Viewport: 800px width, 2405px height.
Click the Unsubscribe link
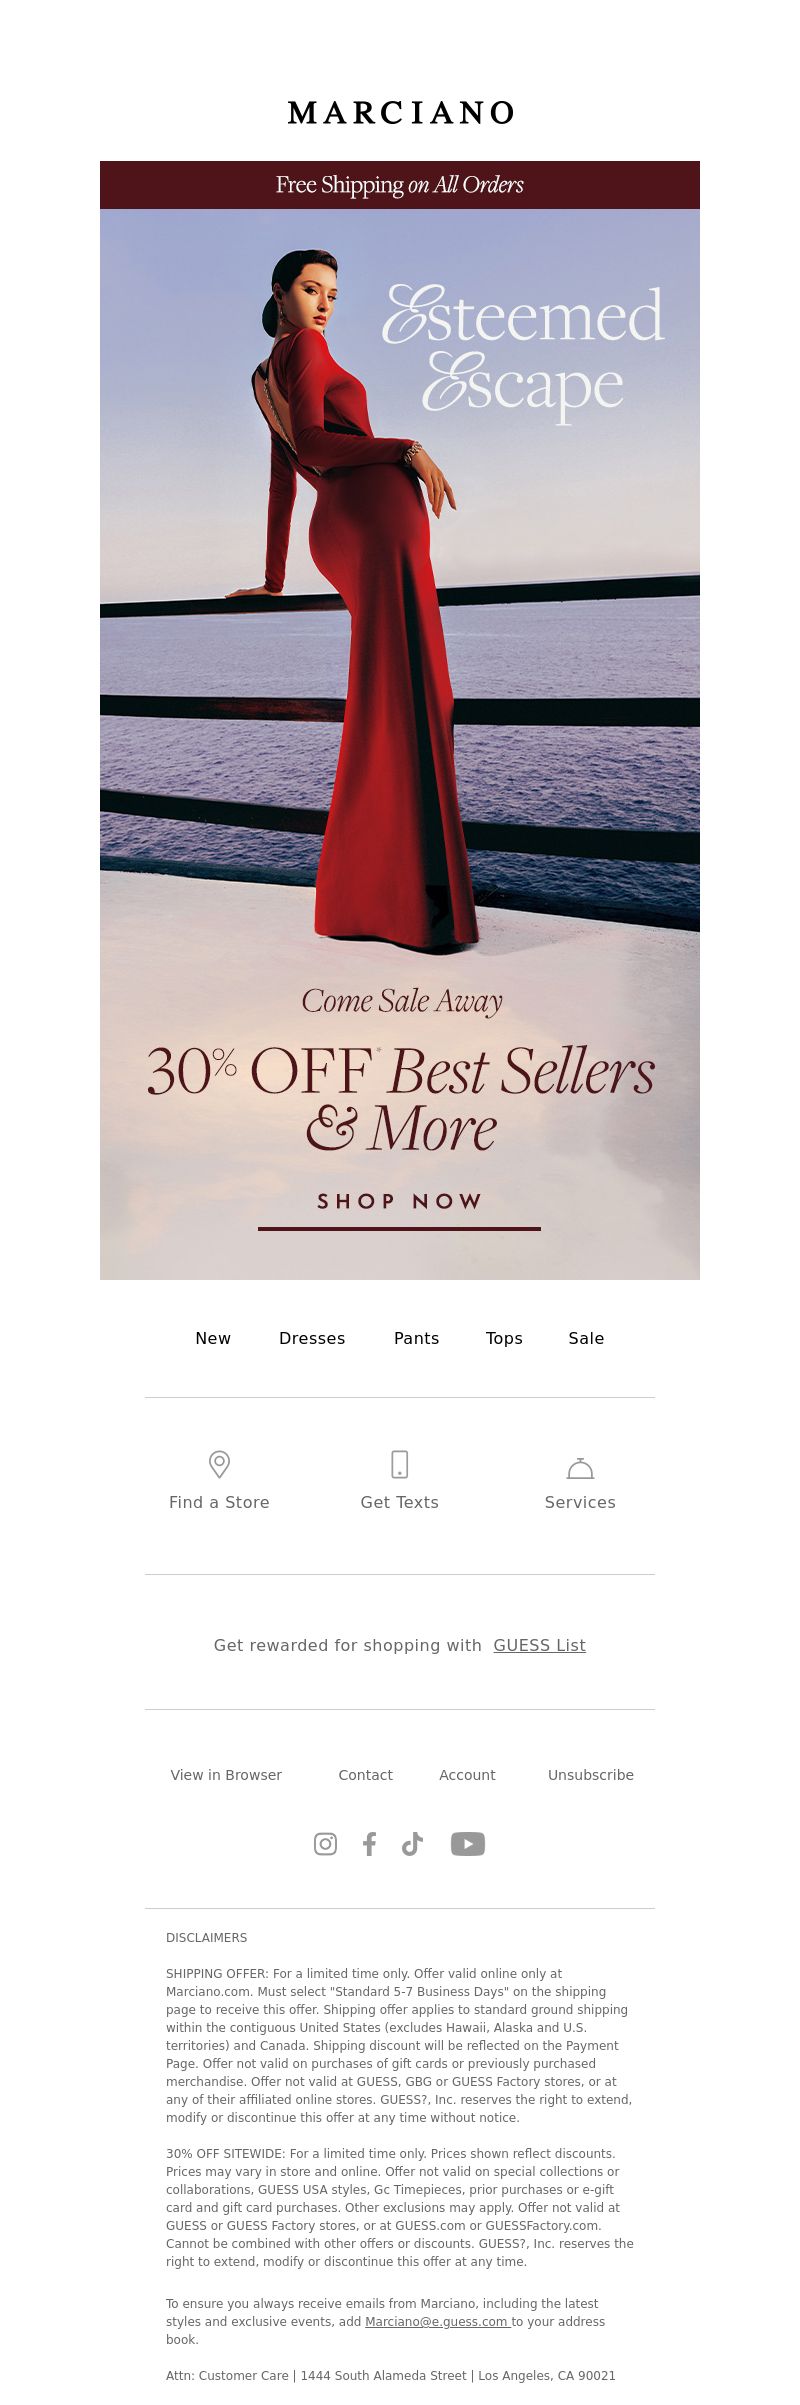click(591, 1775)
